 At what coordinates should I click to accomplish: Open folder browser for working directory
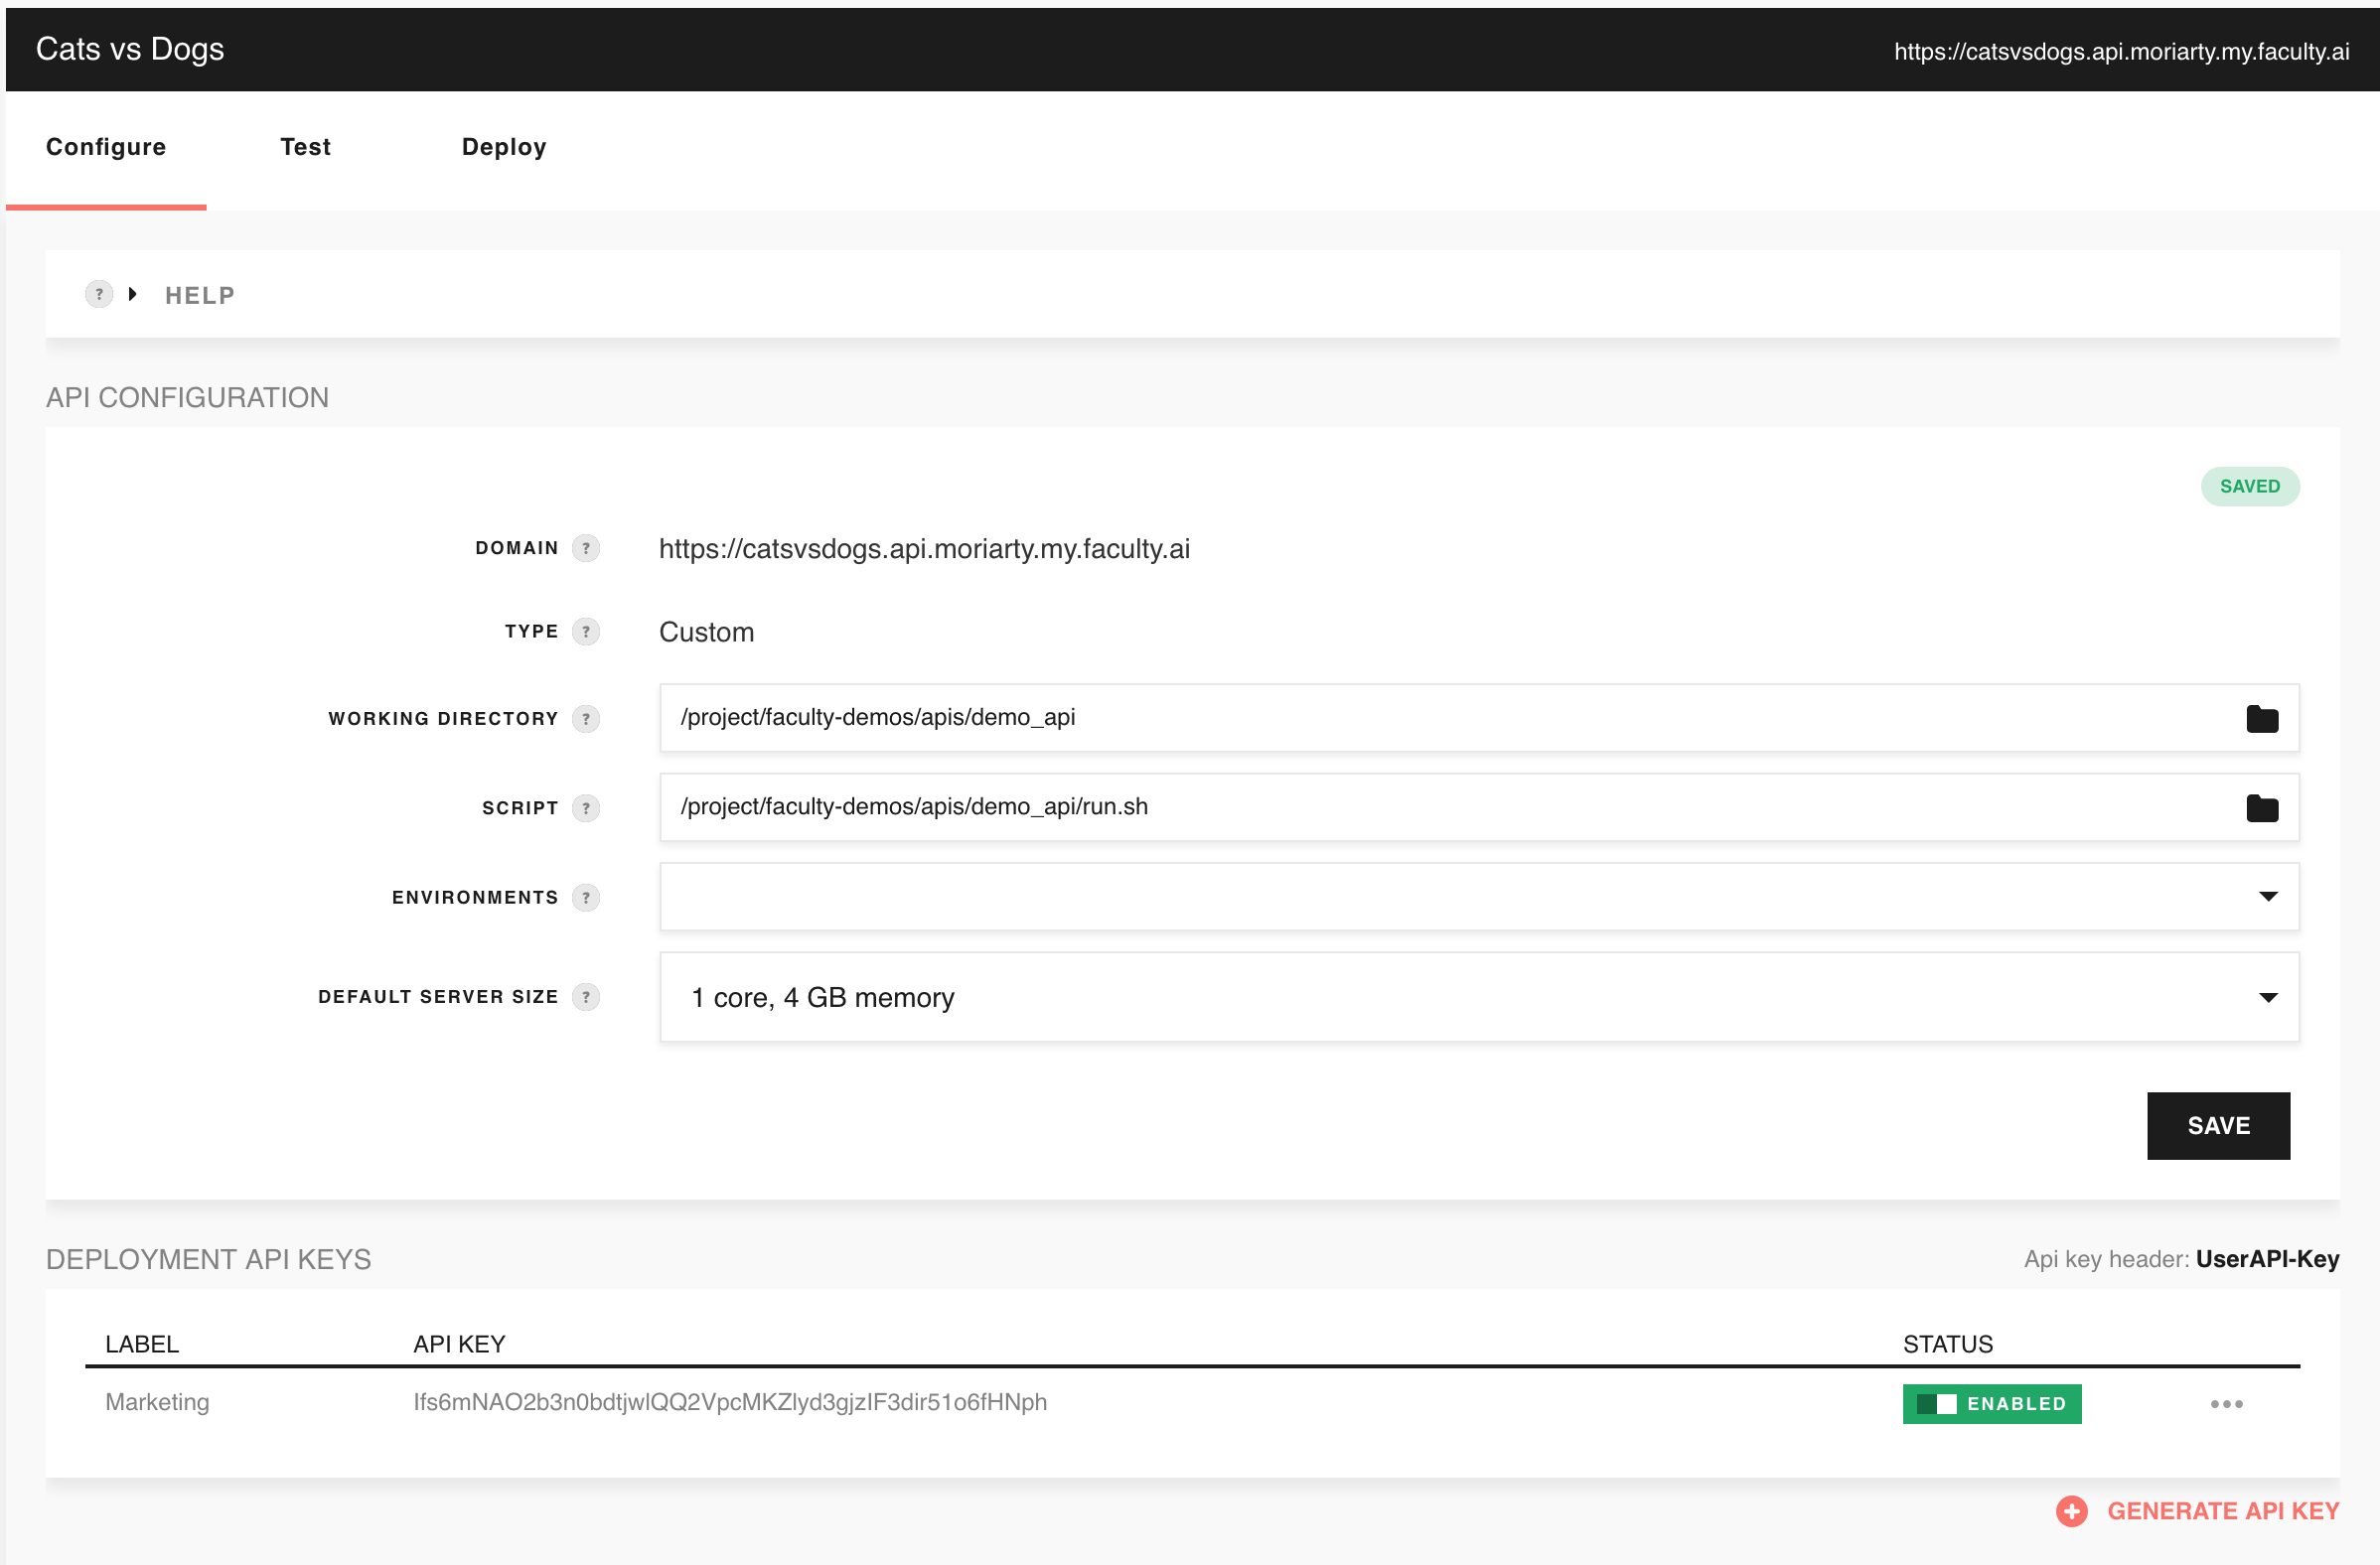click(x=2261, y=718)
